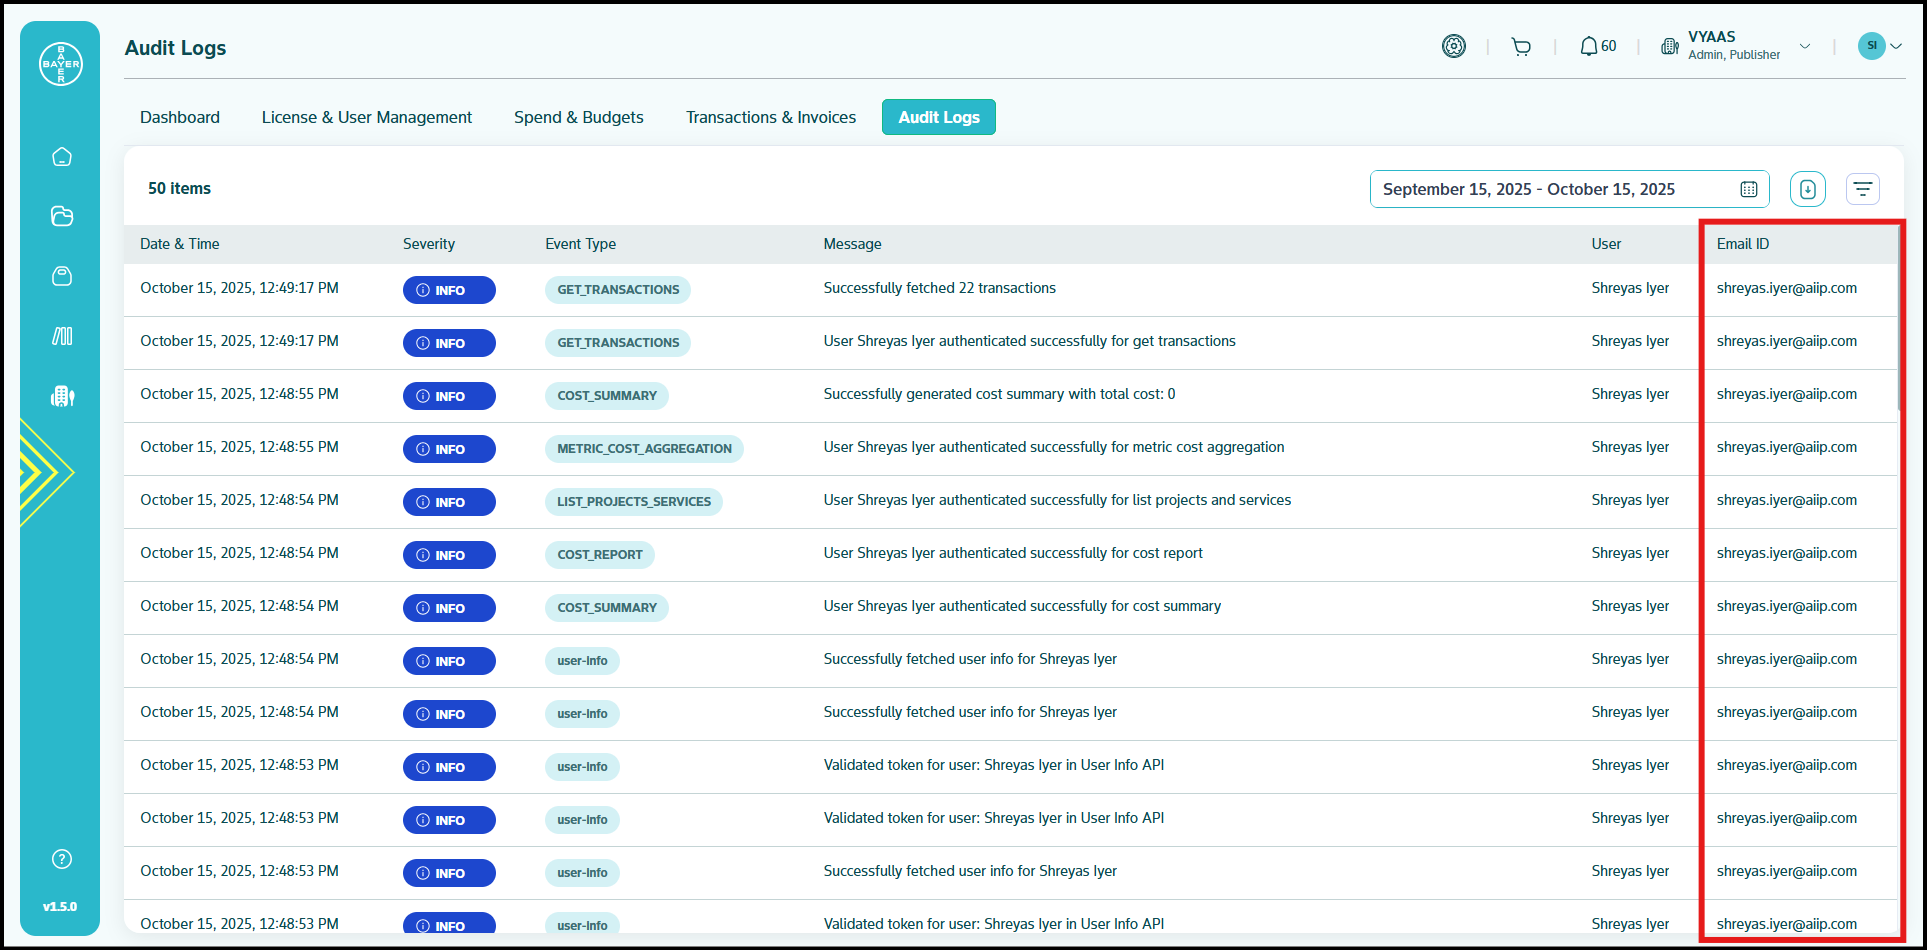1927x950 pixels.
Task: Expand the sidebar with yellow chevron arrow
Action: 45,472
